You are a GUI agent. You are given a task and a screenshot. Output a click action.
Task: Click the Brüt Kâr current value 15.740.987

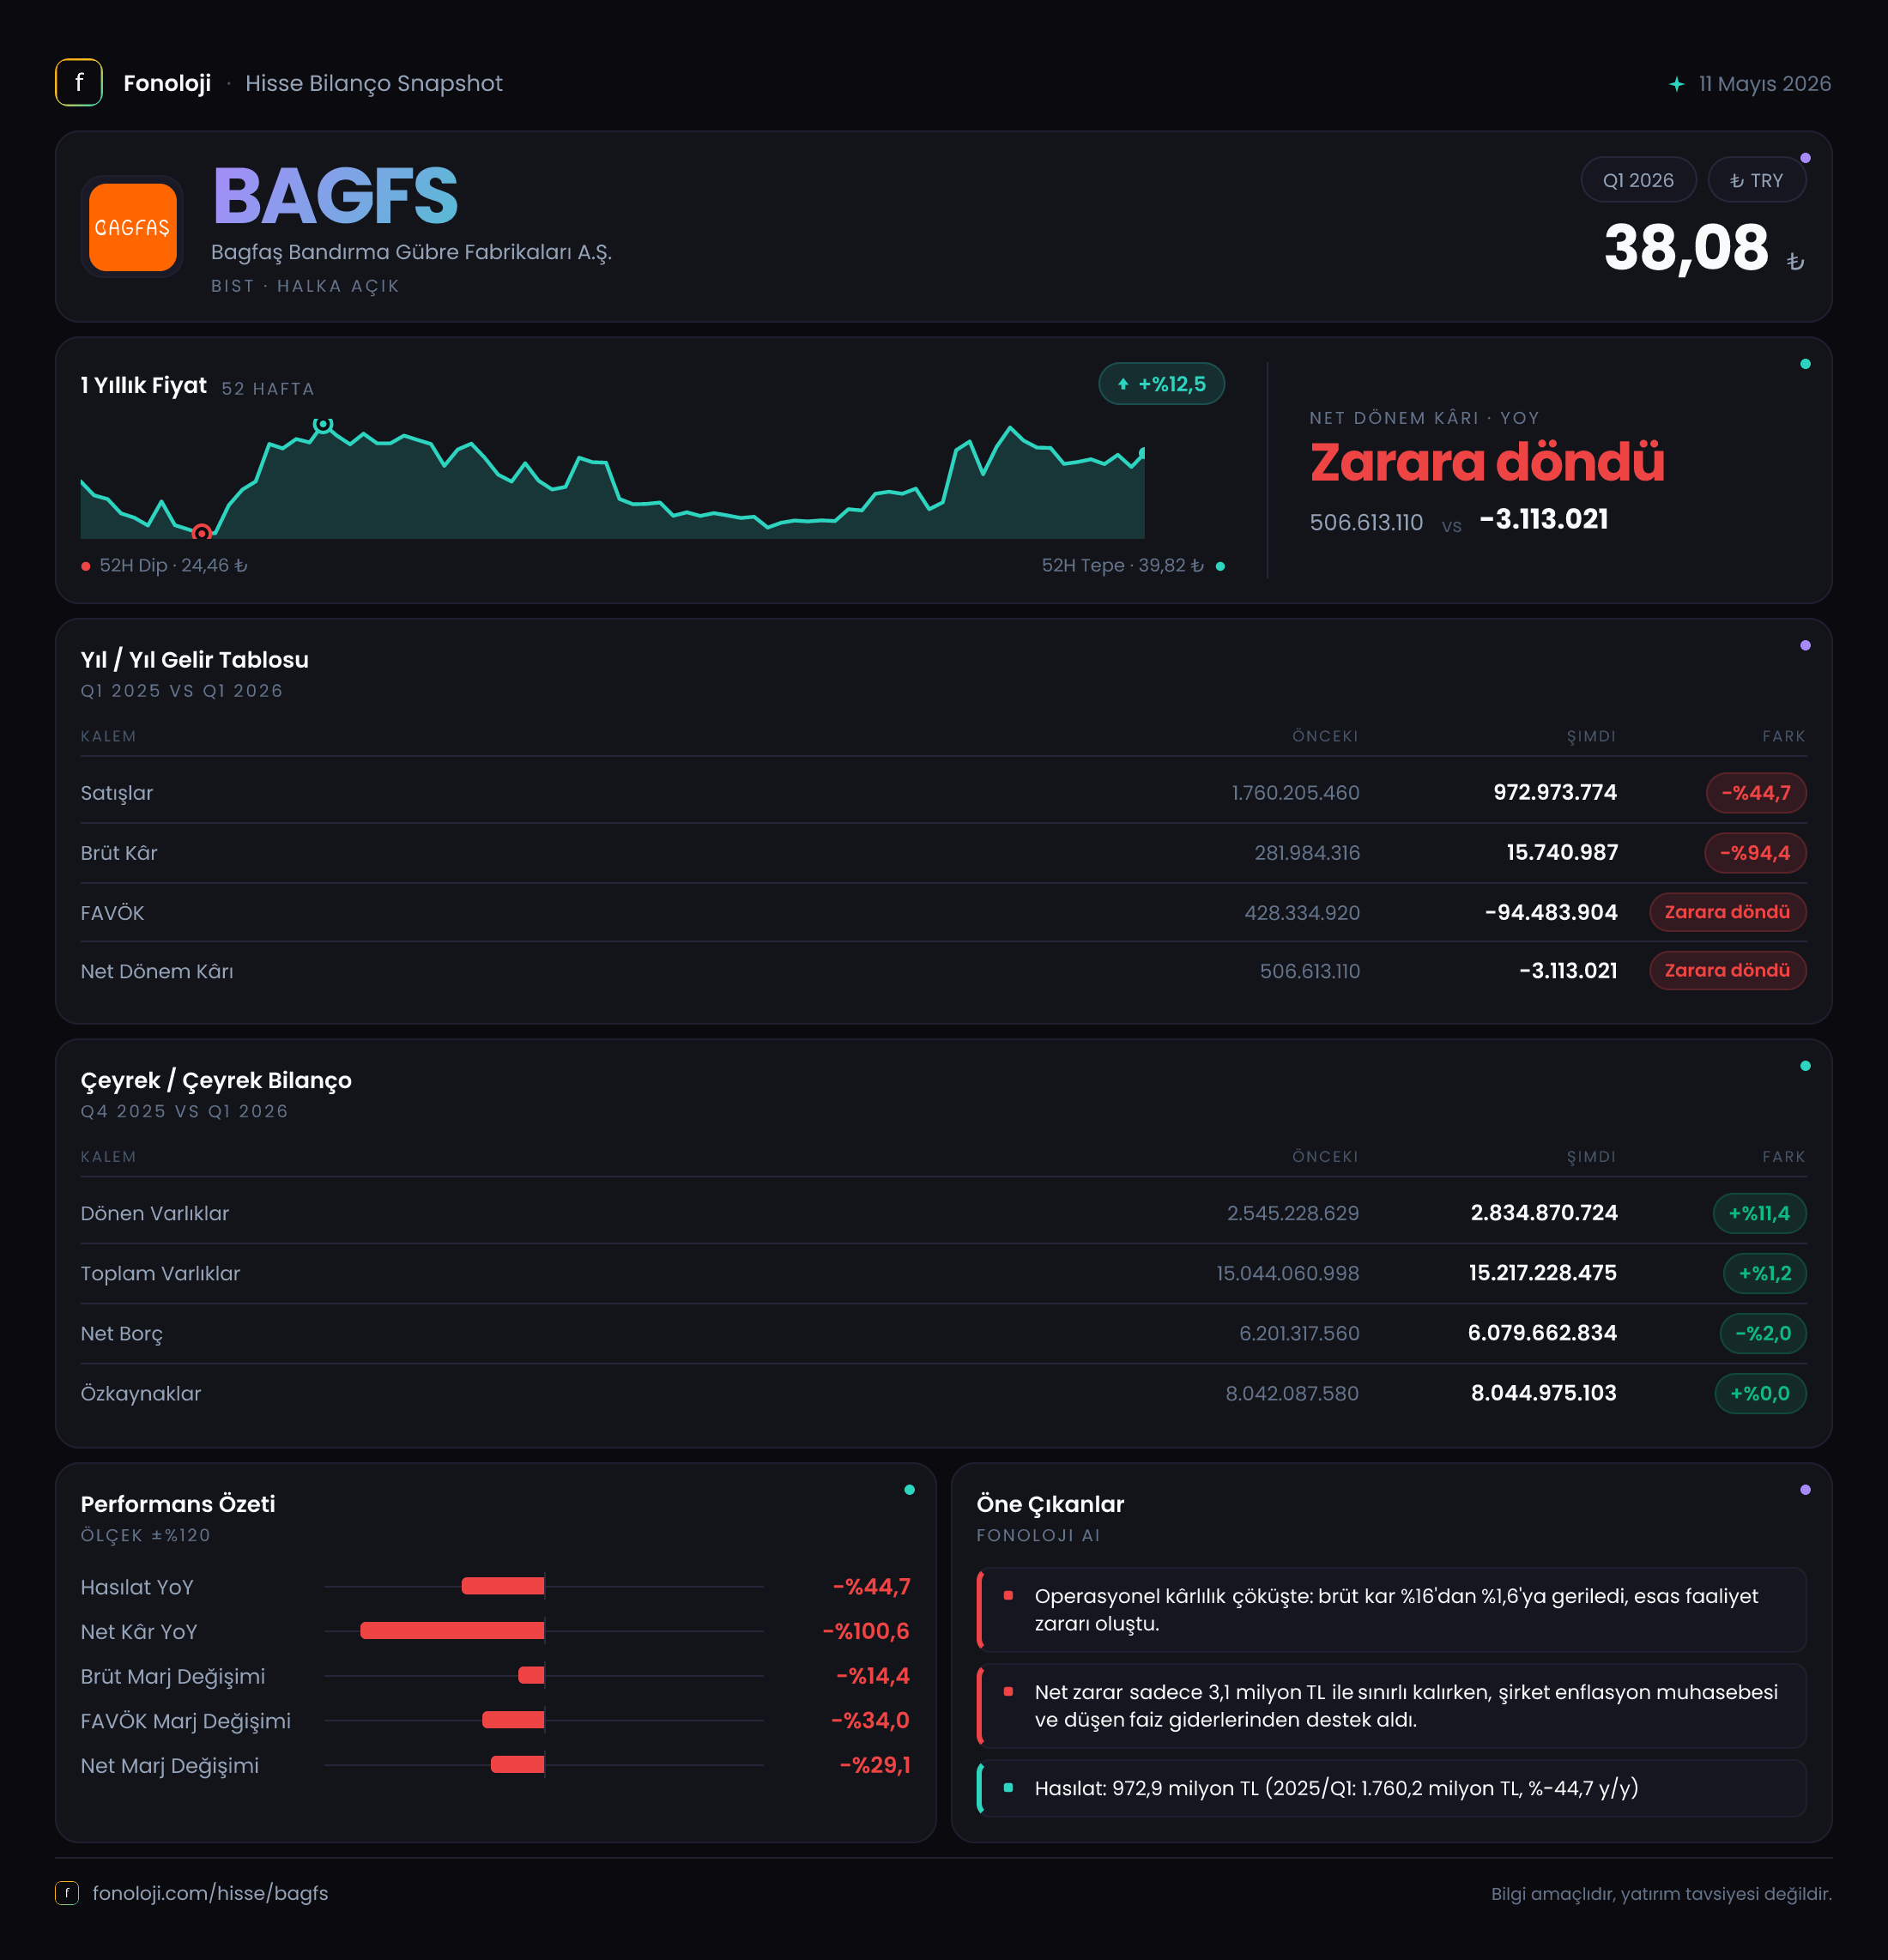point(1562,853)
